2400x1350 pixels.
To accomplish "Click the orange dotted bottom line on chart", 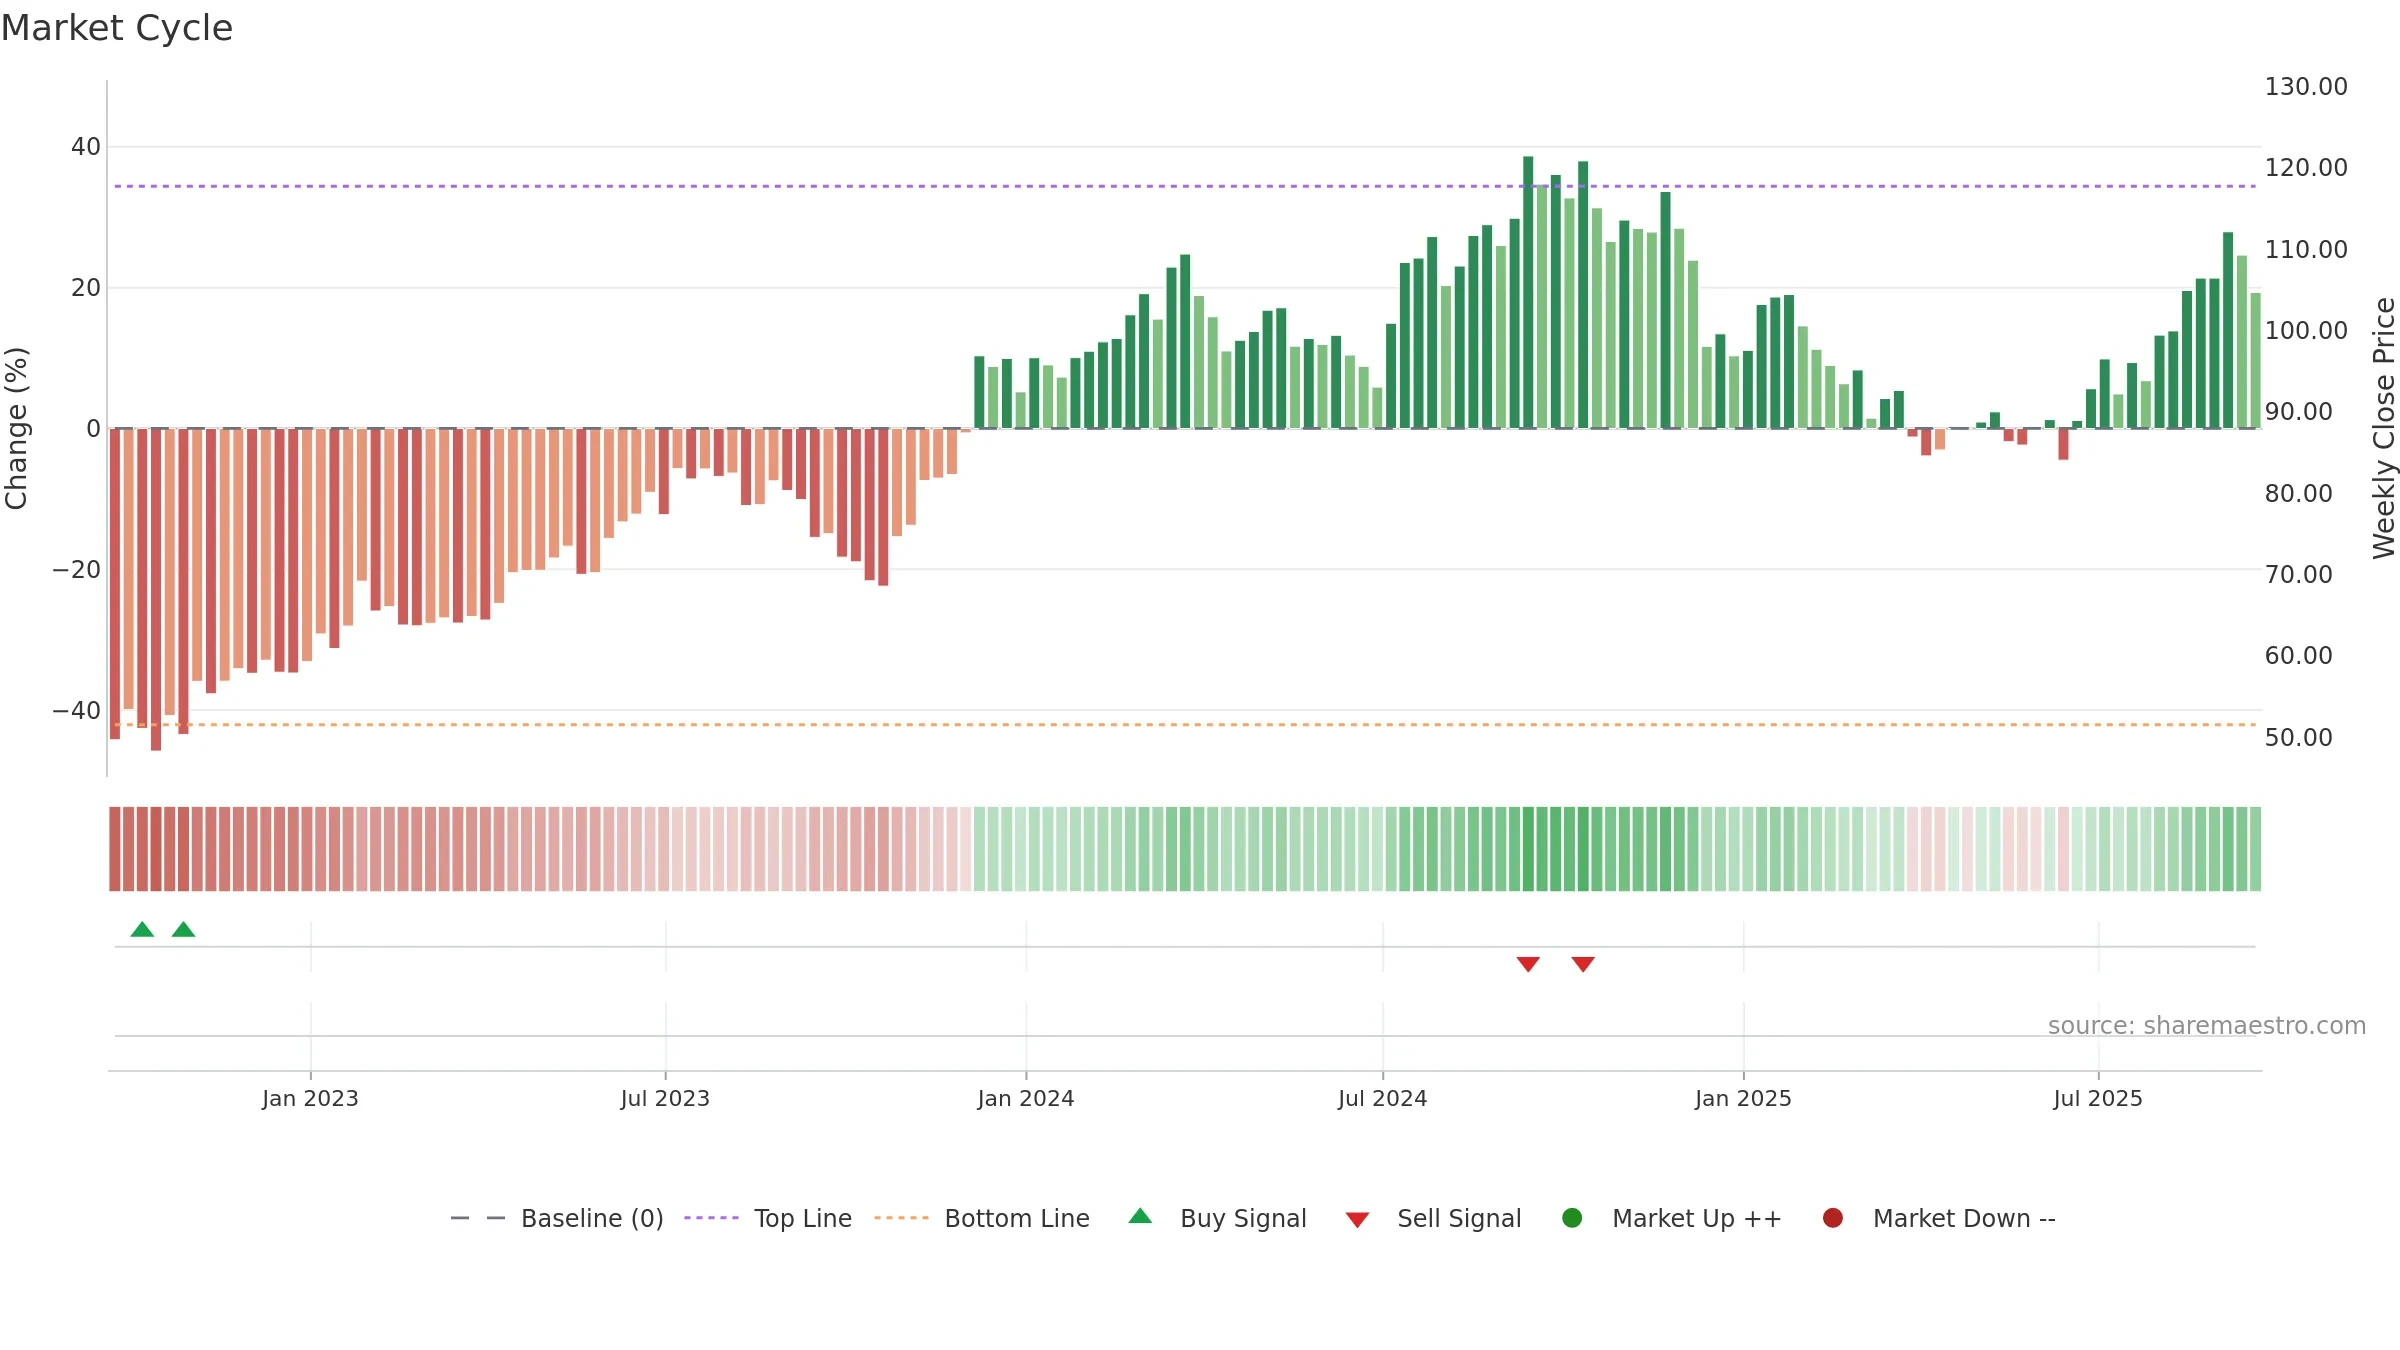I will [1185, 724].
